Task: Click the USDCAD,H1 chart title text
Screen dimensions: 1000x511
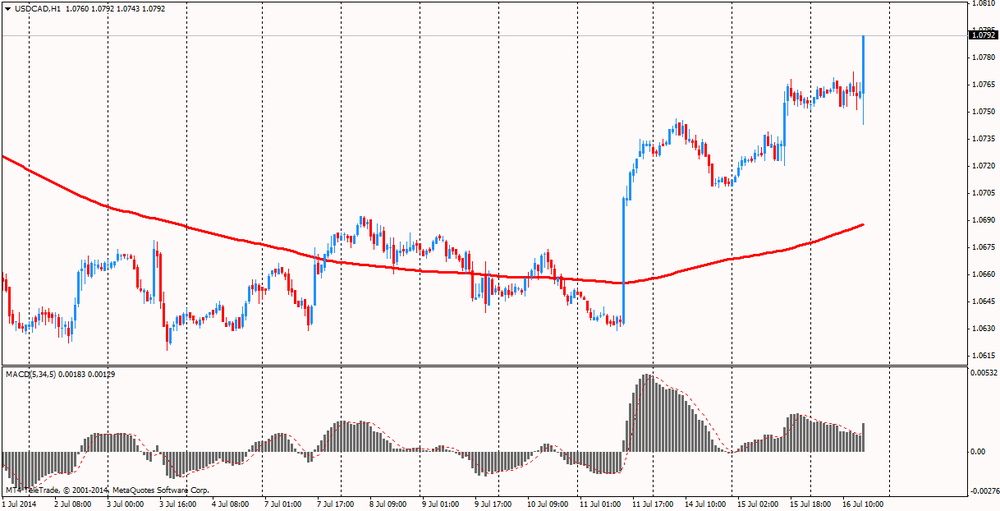Action: pyautogui.click(x=36, y=10)
